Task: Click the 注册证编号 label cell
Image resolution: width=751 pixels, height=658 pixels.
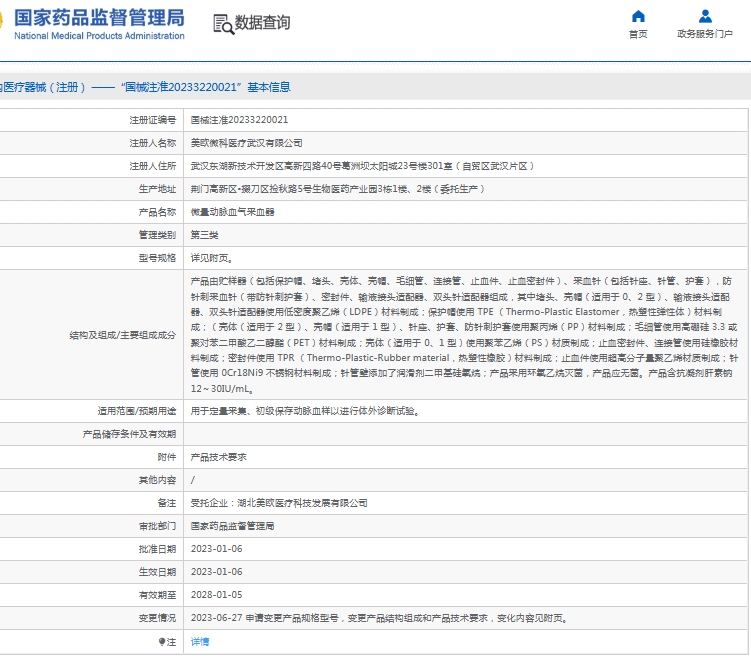Action: coord(153,120)
